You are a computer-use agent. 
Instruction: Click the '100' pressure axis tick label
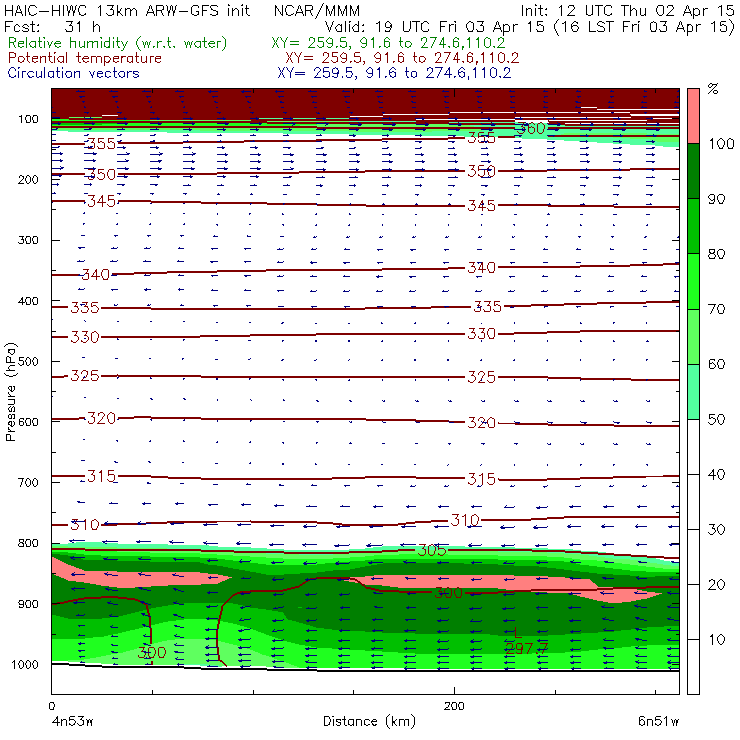[x=28, y=119]
